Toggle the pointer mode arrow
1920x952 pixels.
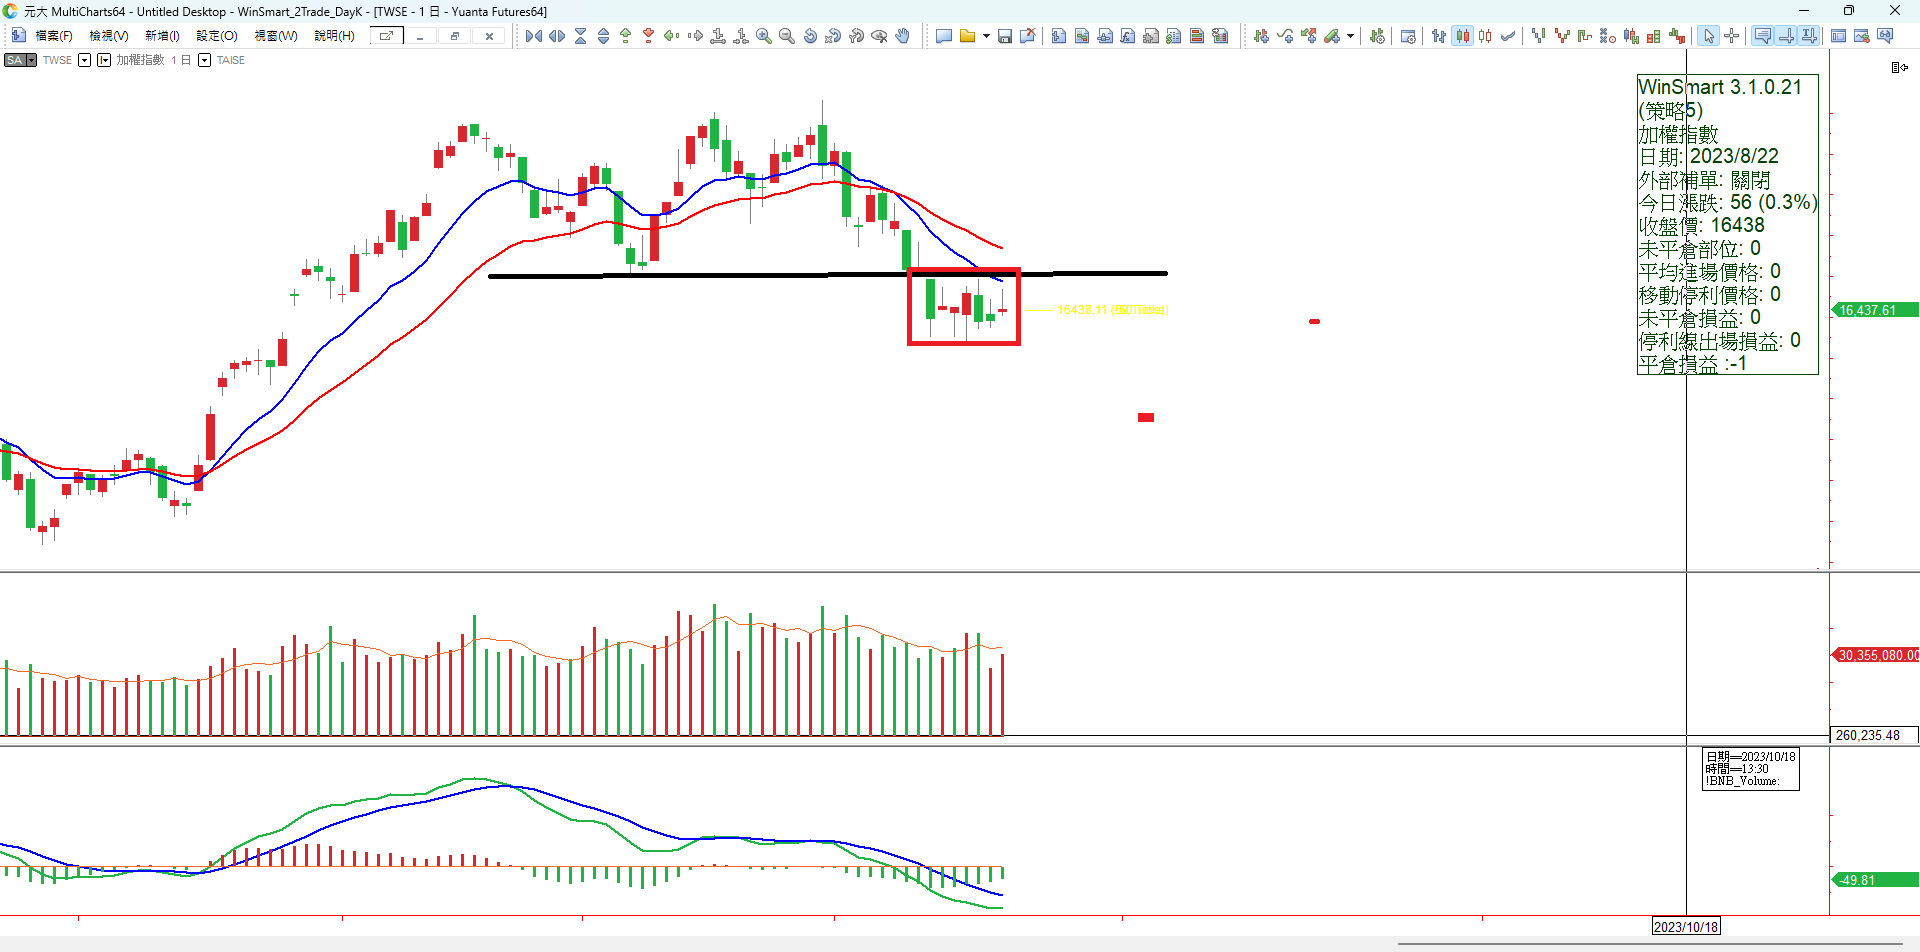1708,36
